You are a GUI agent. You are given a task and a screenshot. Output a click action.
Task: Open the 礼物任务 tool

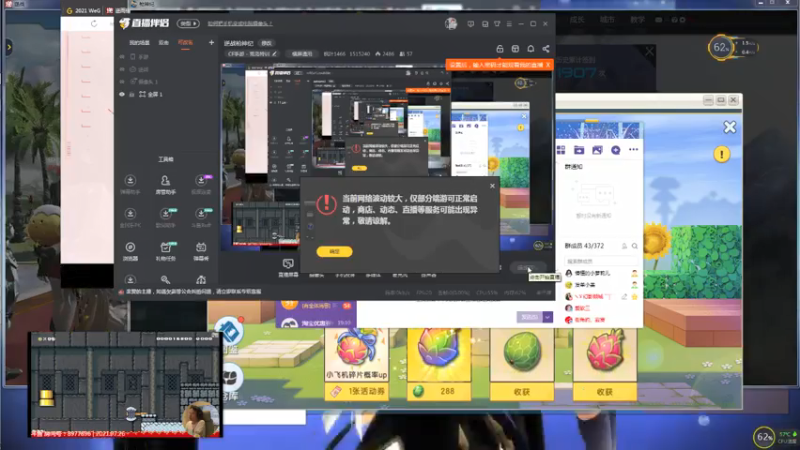(165, 251)
